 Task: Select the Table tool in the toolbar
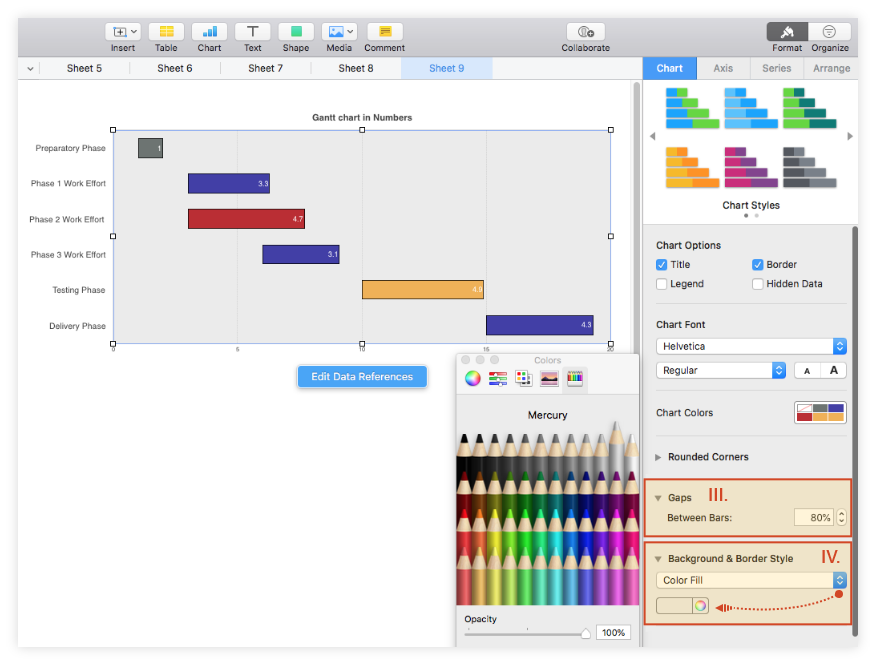166,33
